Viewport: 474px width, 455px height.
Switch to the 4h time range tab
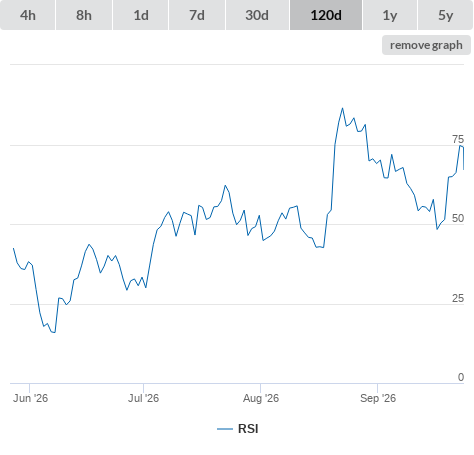point(28,15)
